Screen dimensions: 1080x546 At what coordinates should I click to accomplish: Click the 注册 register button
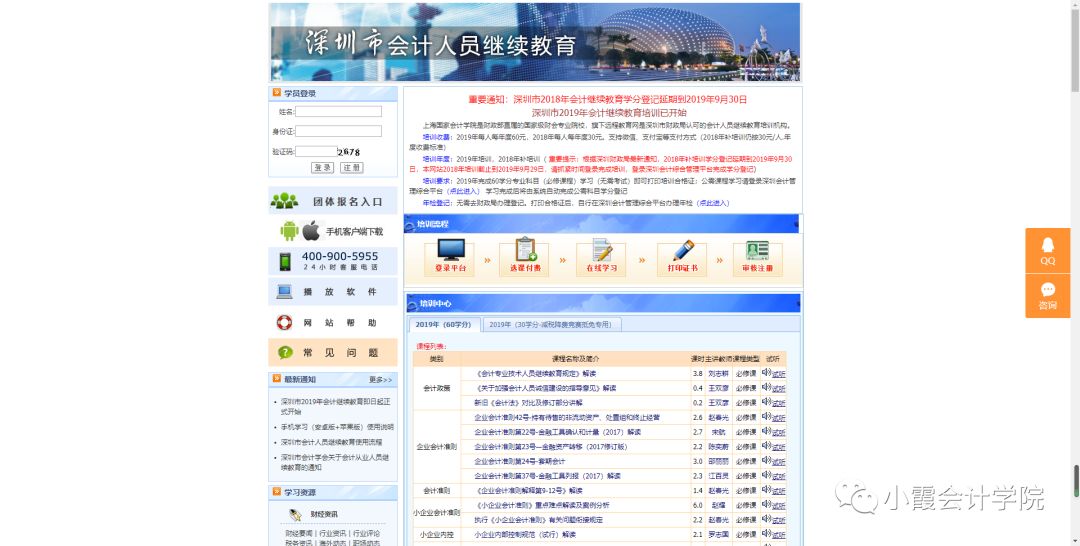351,168
